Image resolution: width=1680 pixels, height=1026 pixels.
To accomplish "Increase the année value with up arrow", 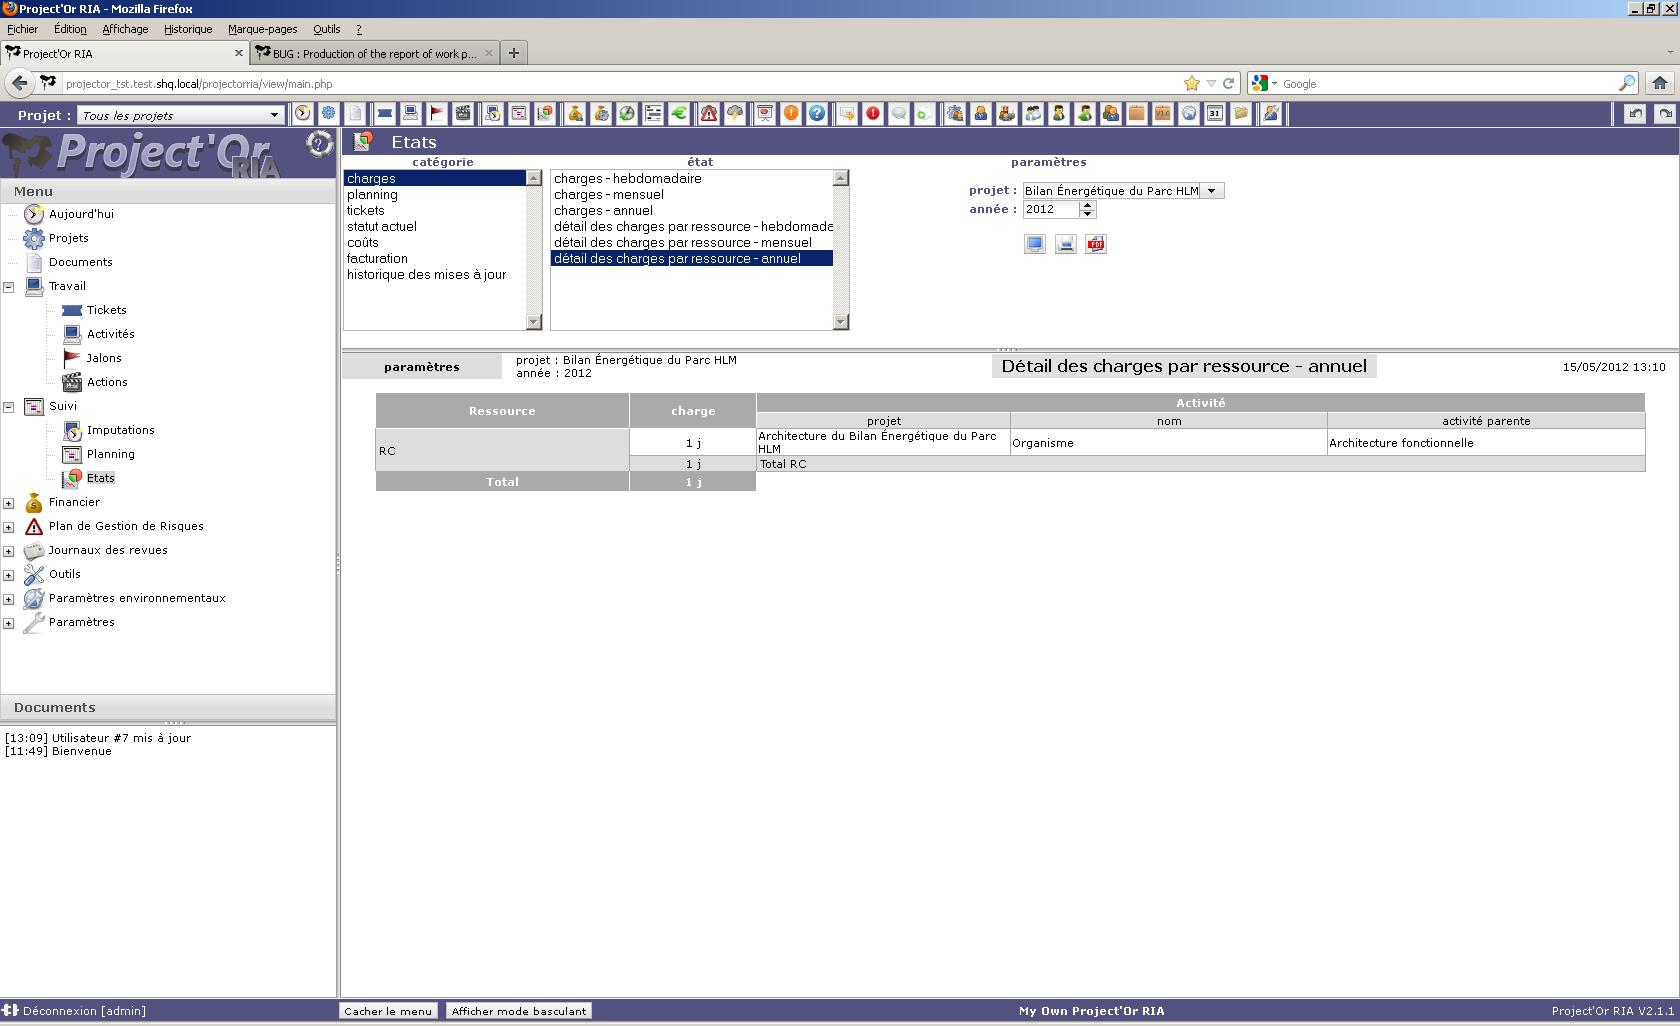I will tap(1088, 205).
